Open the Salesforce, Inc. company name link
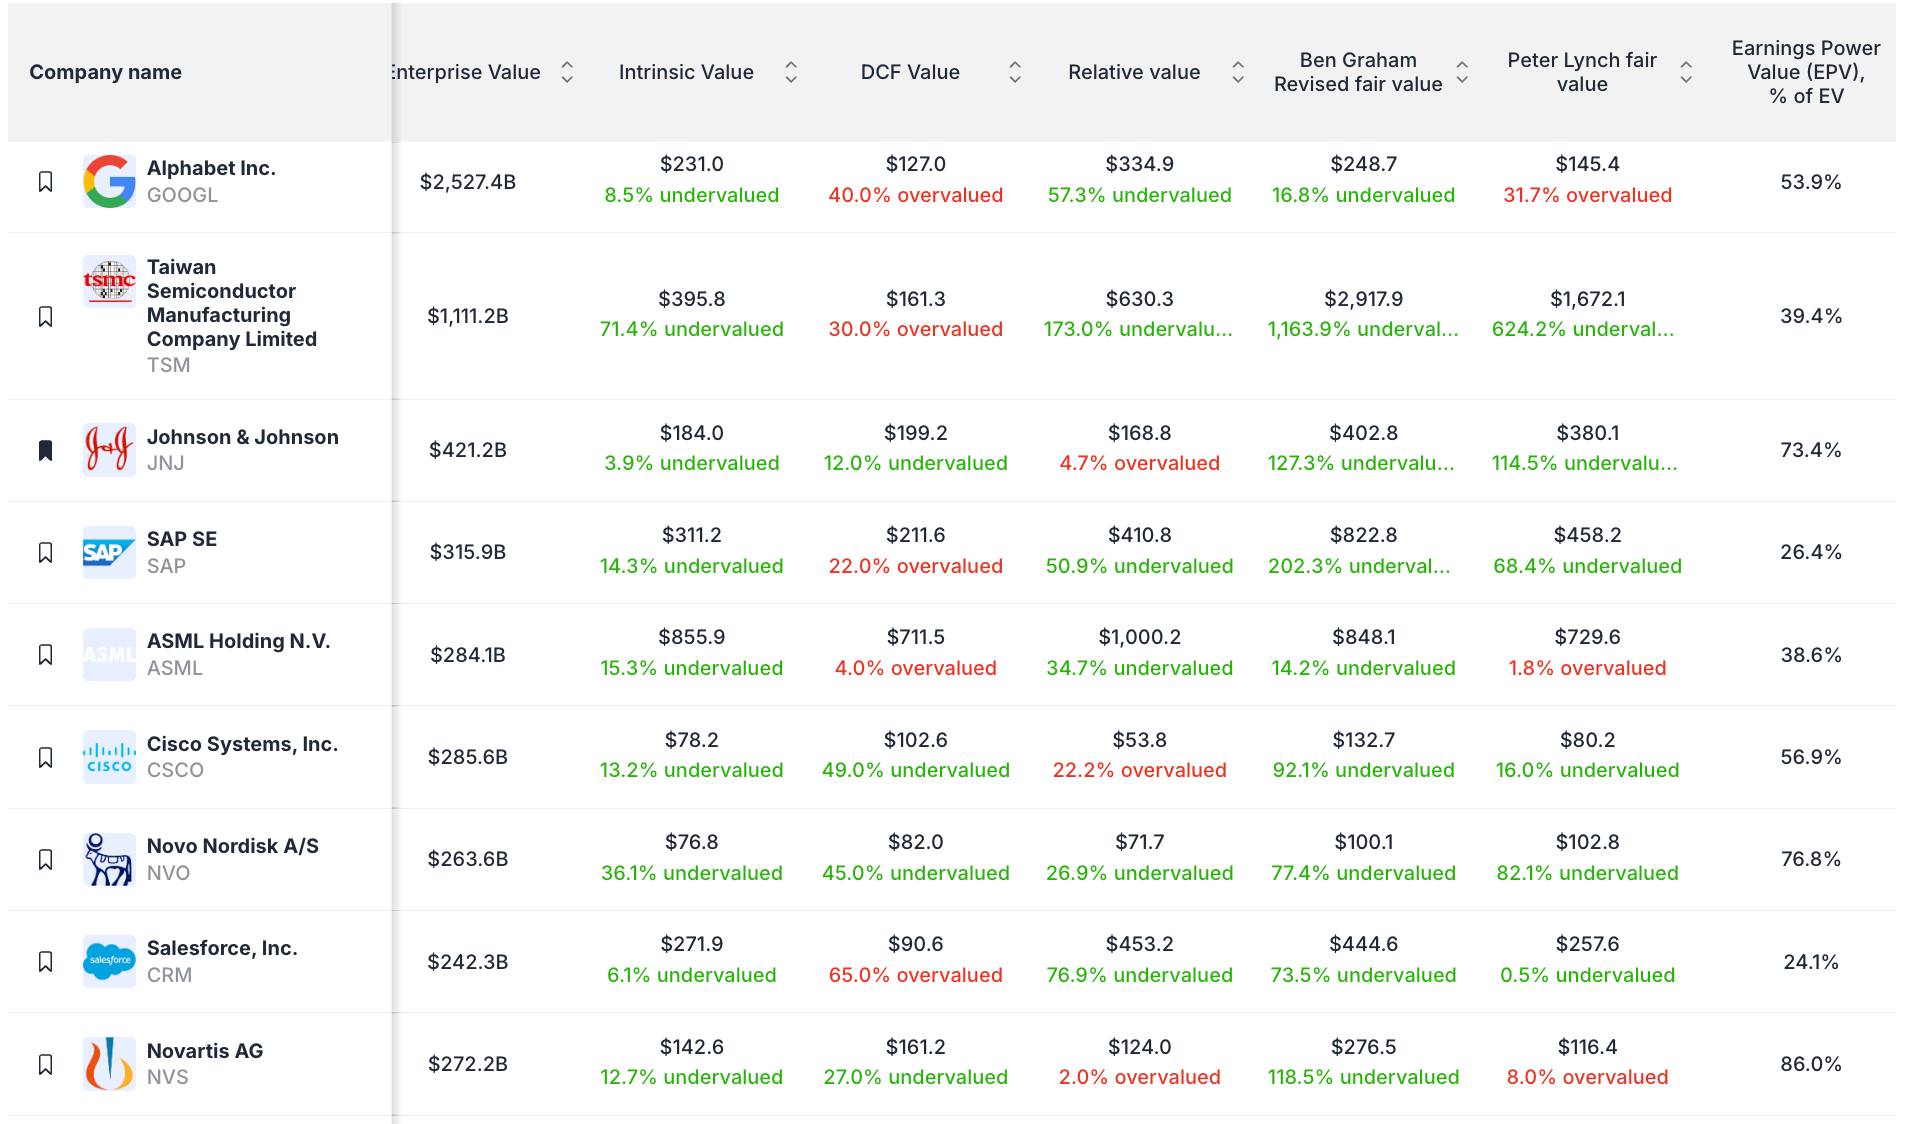This screenshot has height=1124, width=1910. tap(221, 948)
